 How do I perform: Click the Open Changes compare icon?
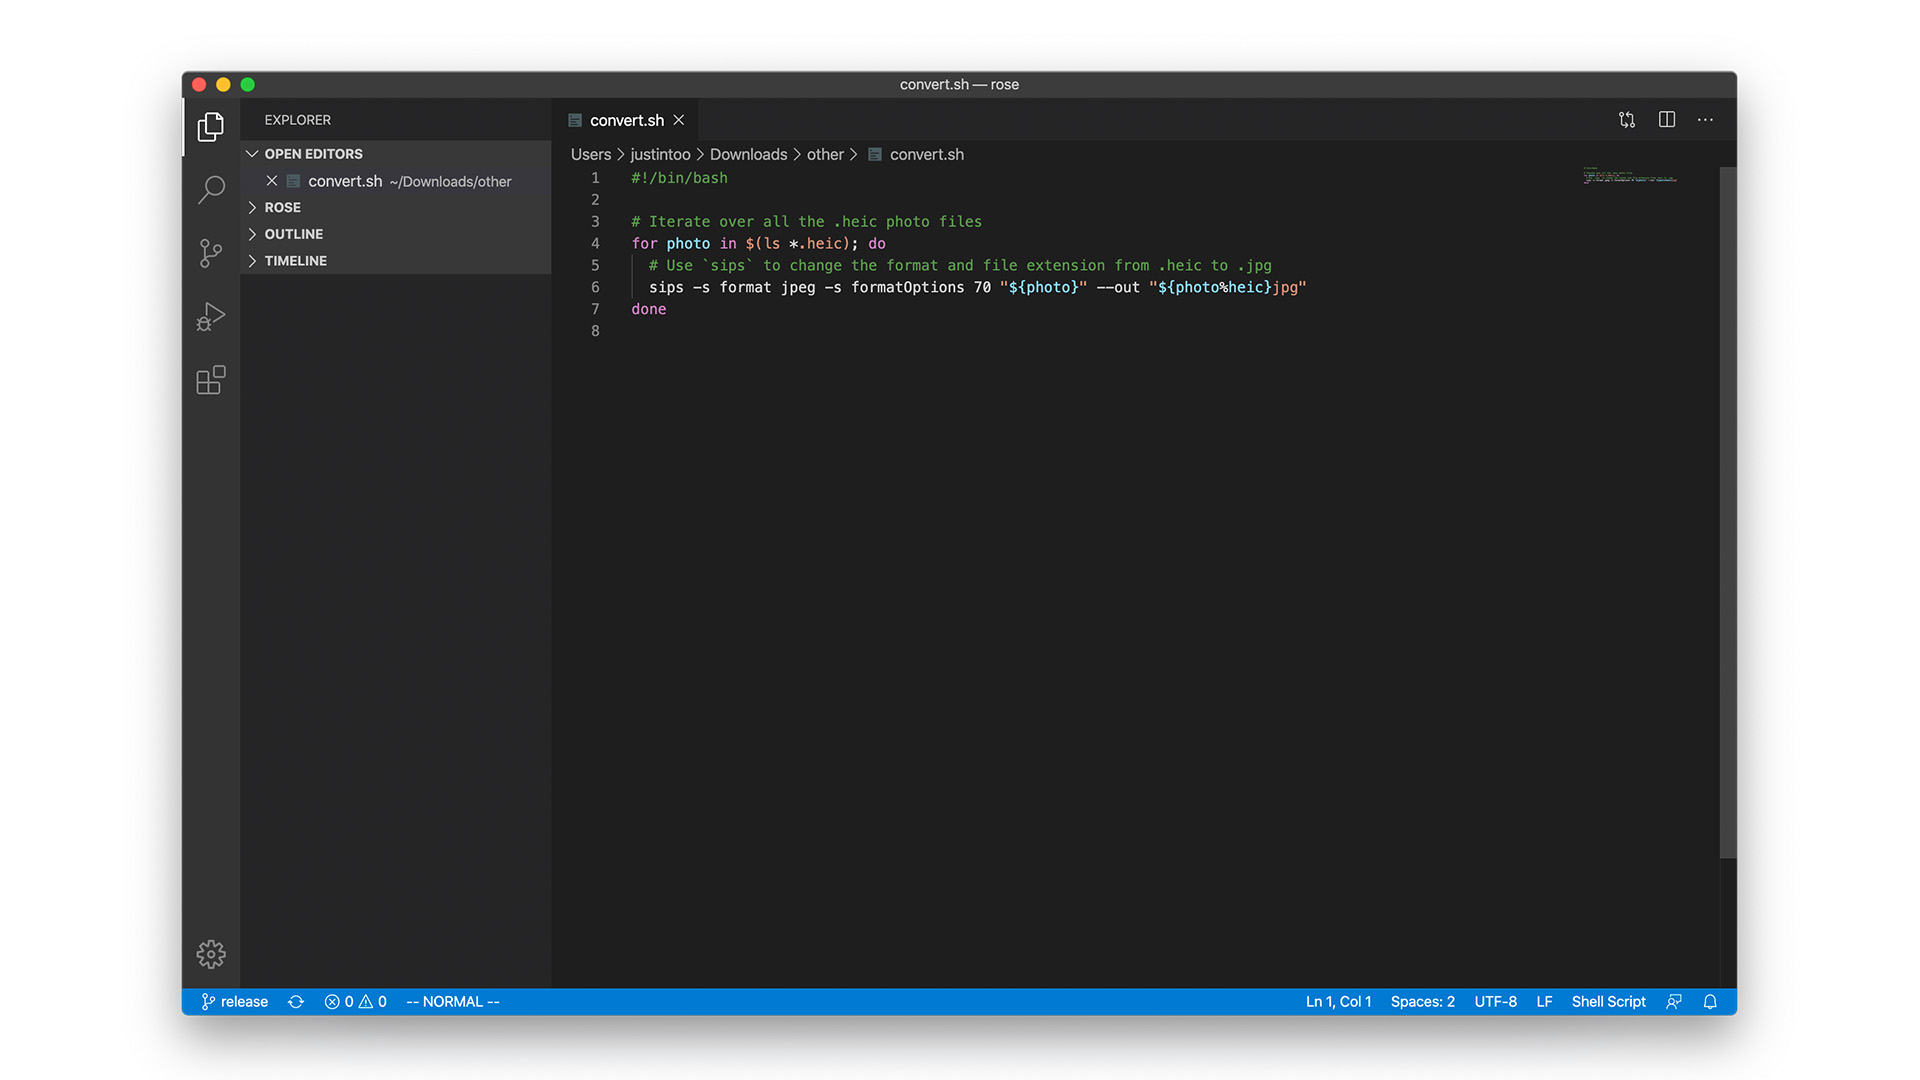pyautogui.click(x=1627, y=120)
